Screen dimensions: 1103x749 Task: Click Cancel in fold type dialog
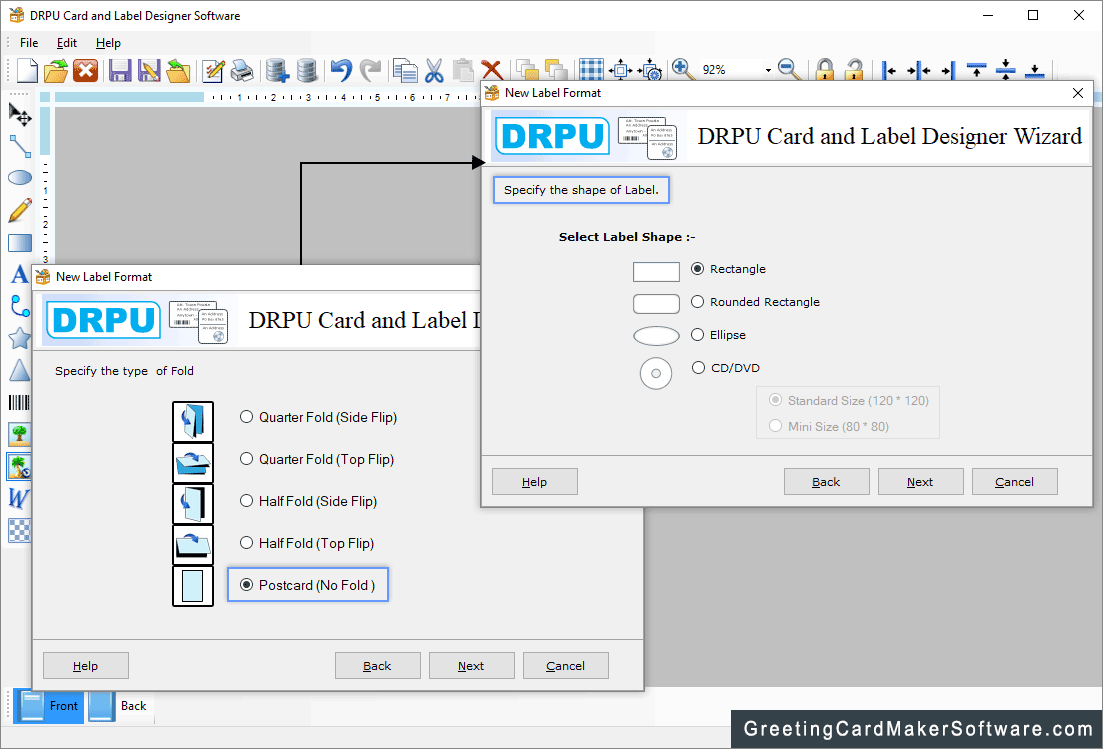click(x=566, y=665)
